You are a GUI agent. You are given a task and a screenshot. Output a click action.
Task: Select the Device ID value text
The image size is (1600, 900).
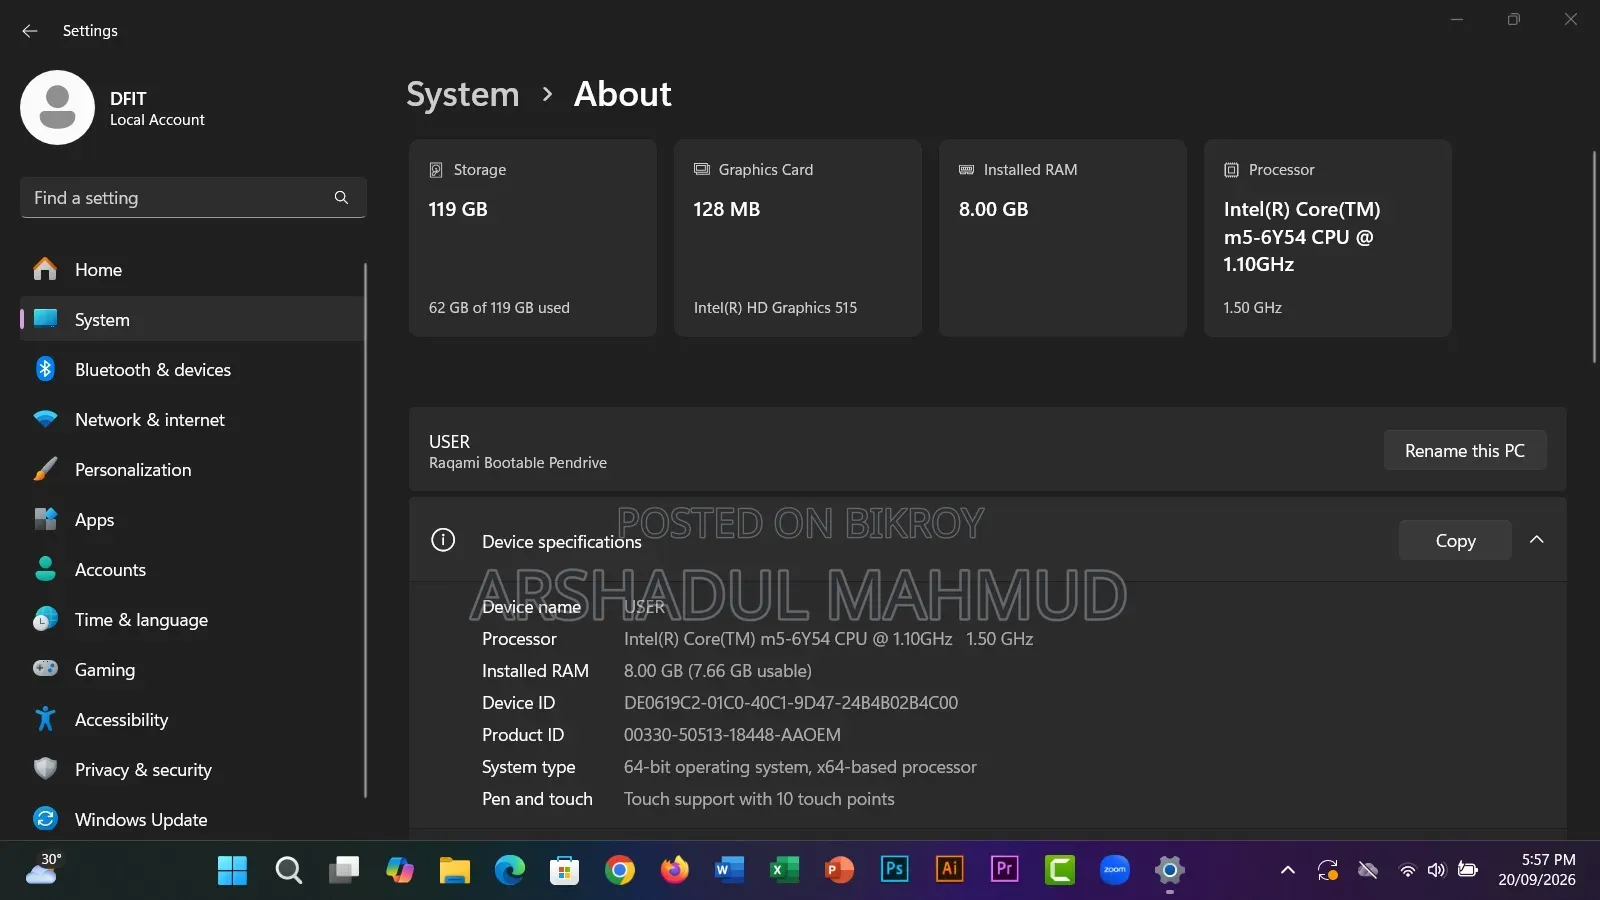click(x=791, y=703)
